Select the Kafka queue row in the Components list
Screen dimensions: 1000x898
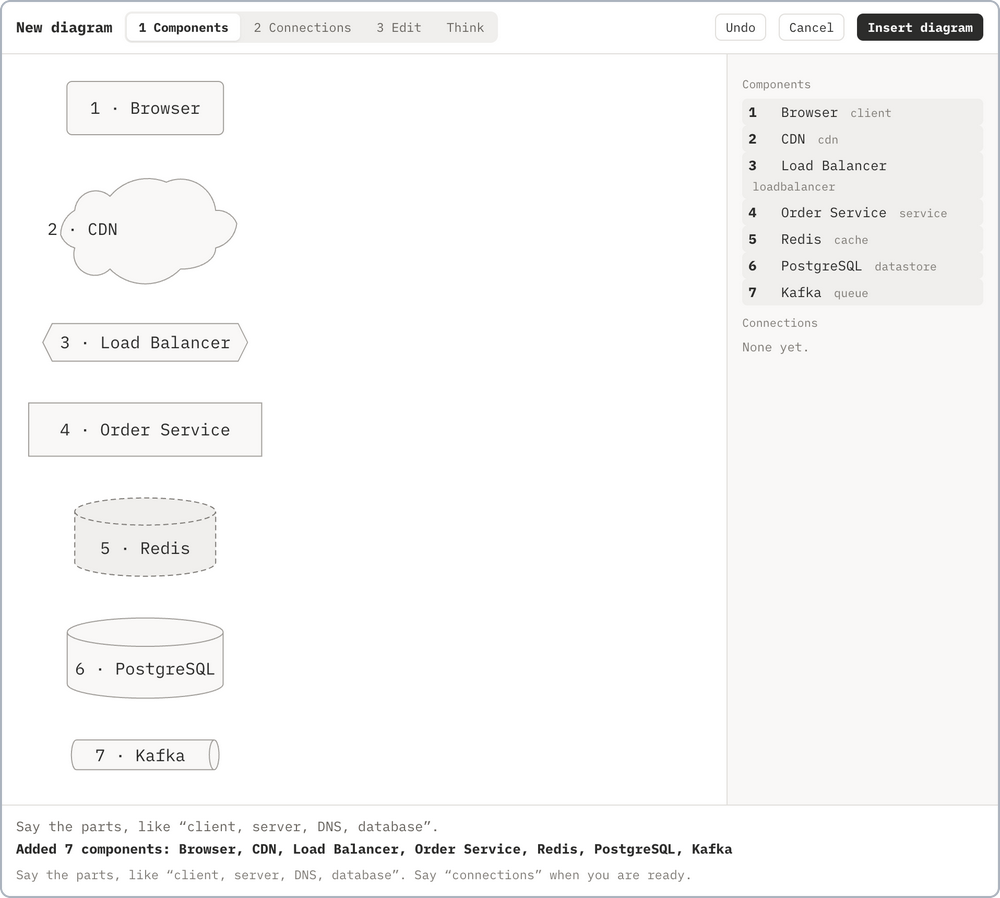[862, 293]
